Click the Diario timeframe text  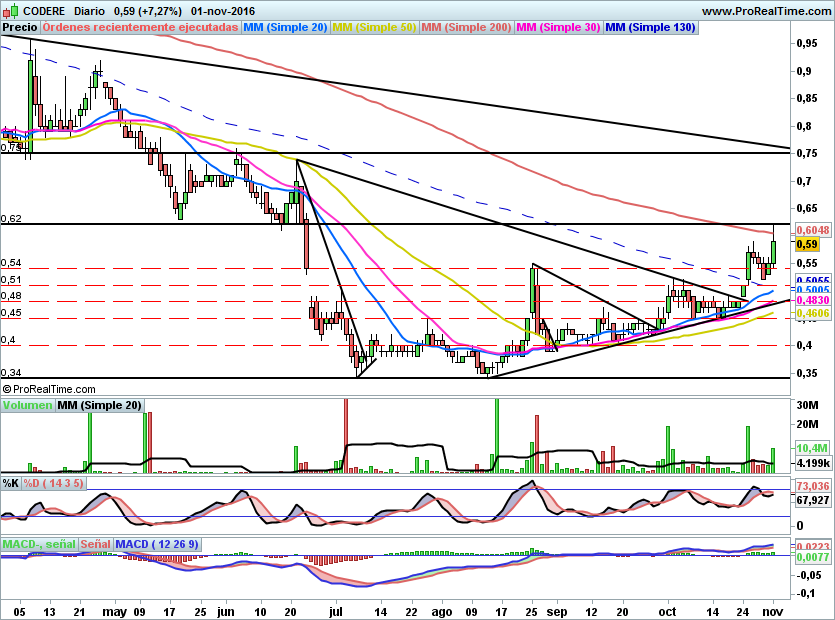89,11
